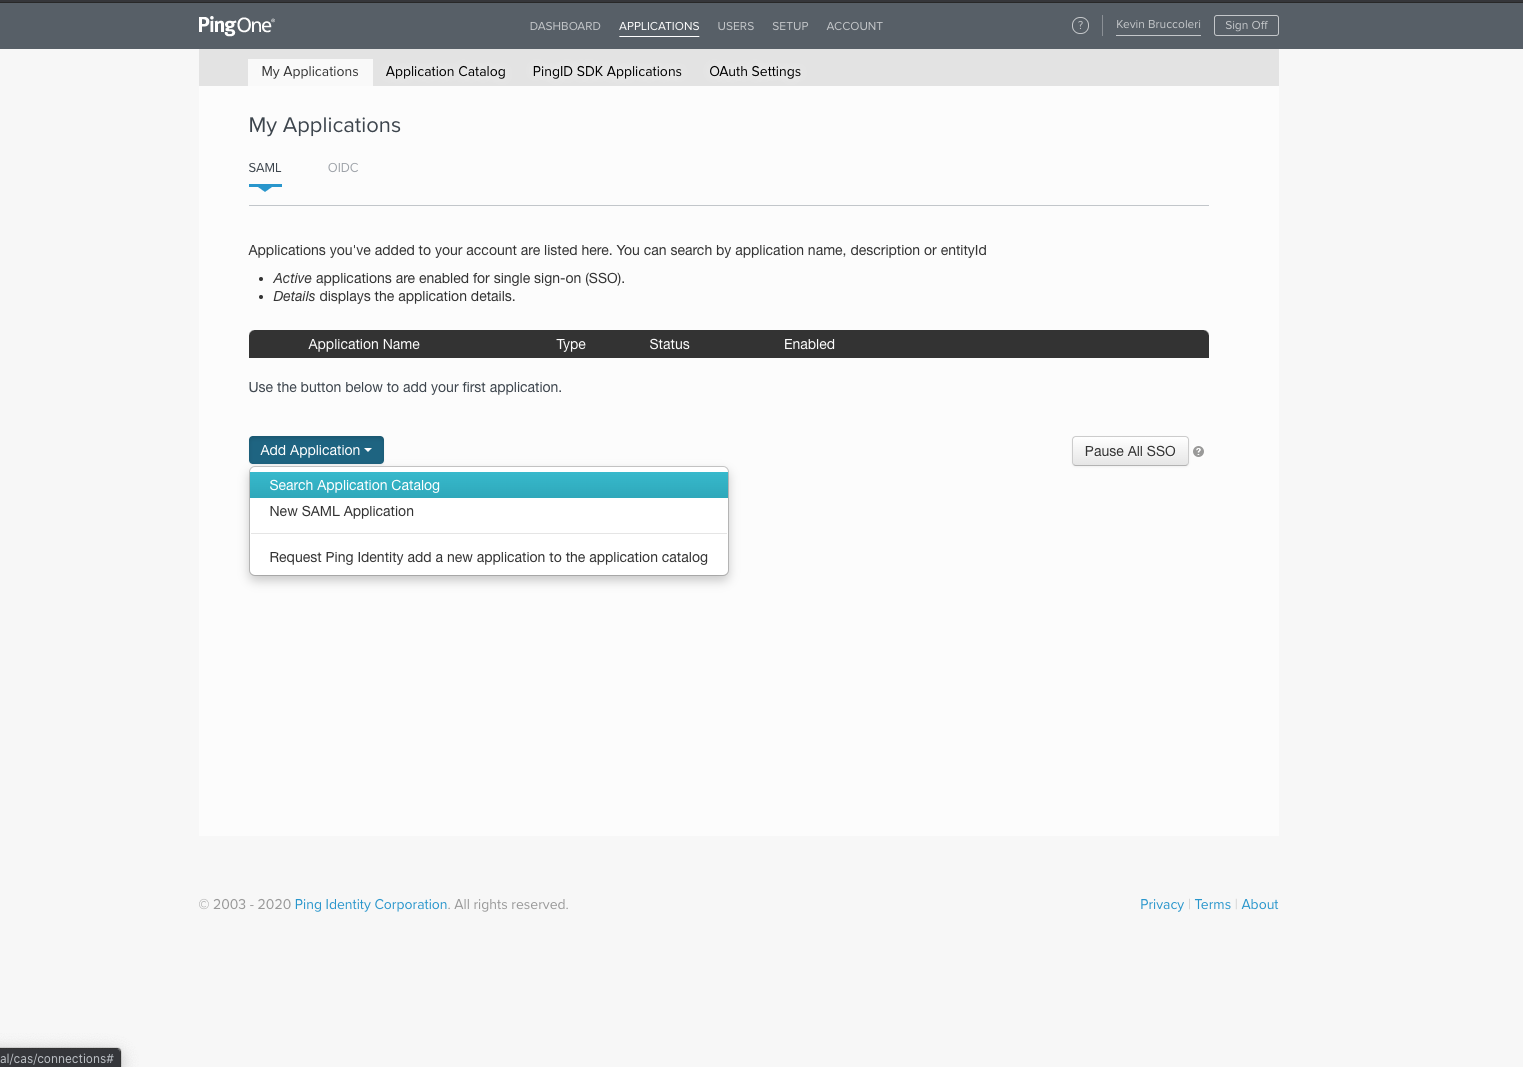Go to the Dashboard navigation item

pyautogui.click(x=565, y=26)
